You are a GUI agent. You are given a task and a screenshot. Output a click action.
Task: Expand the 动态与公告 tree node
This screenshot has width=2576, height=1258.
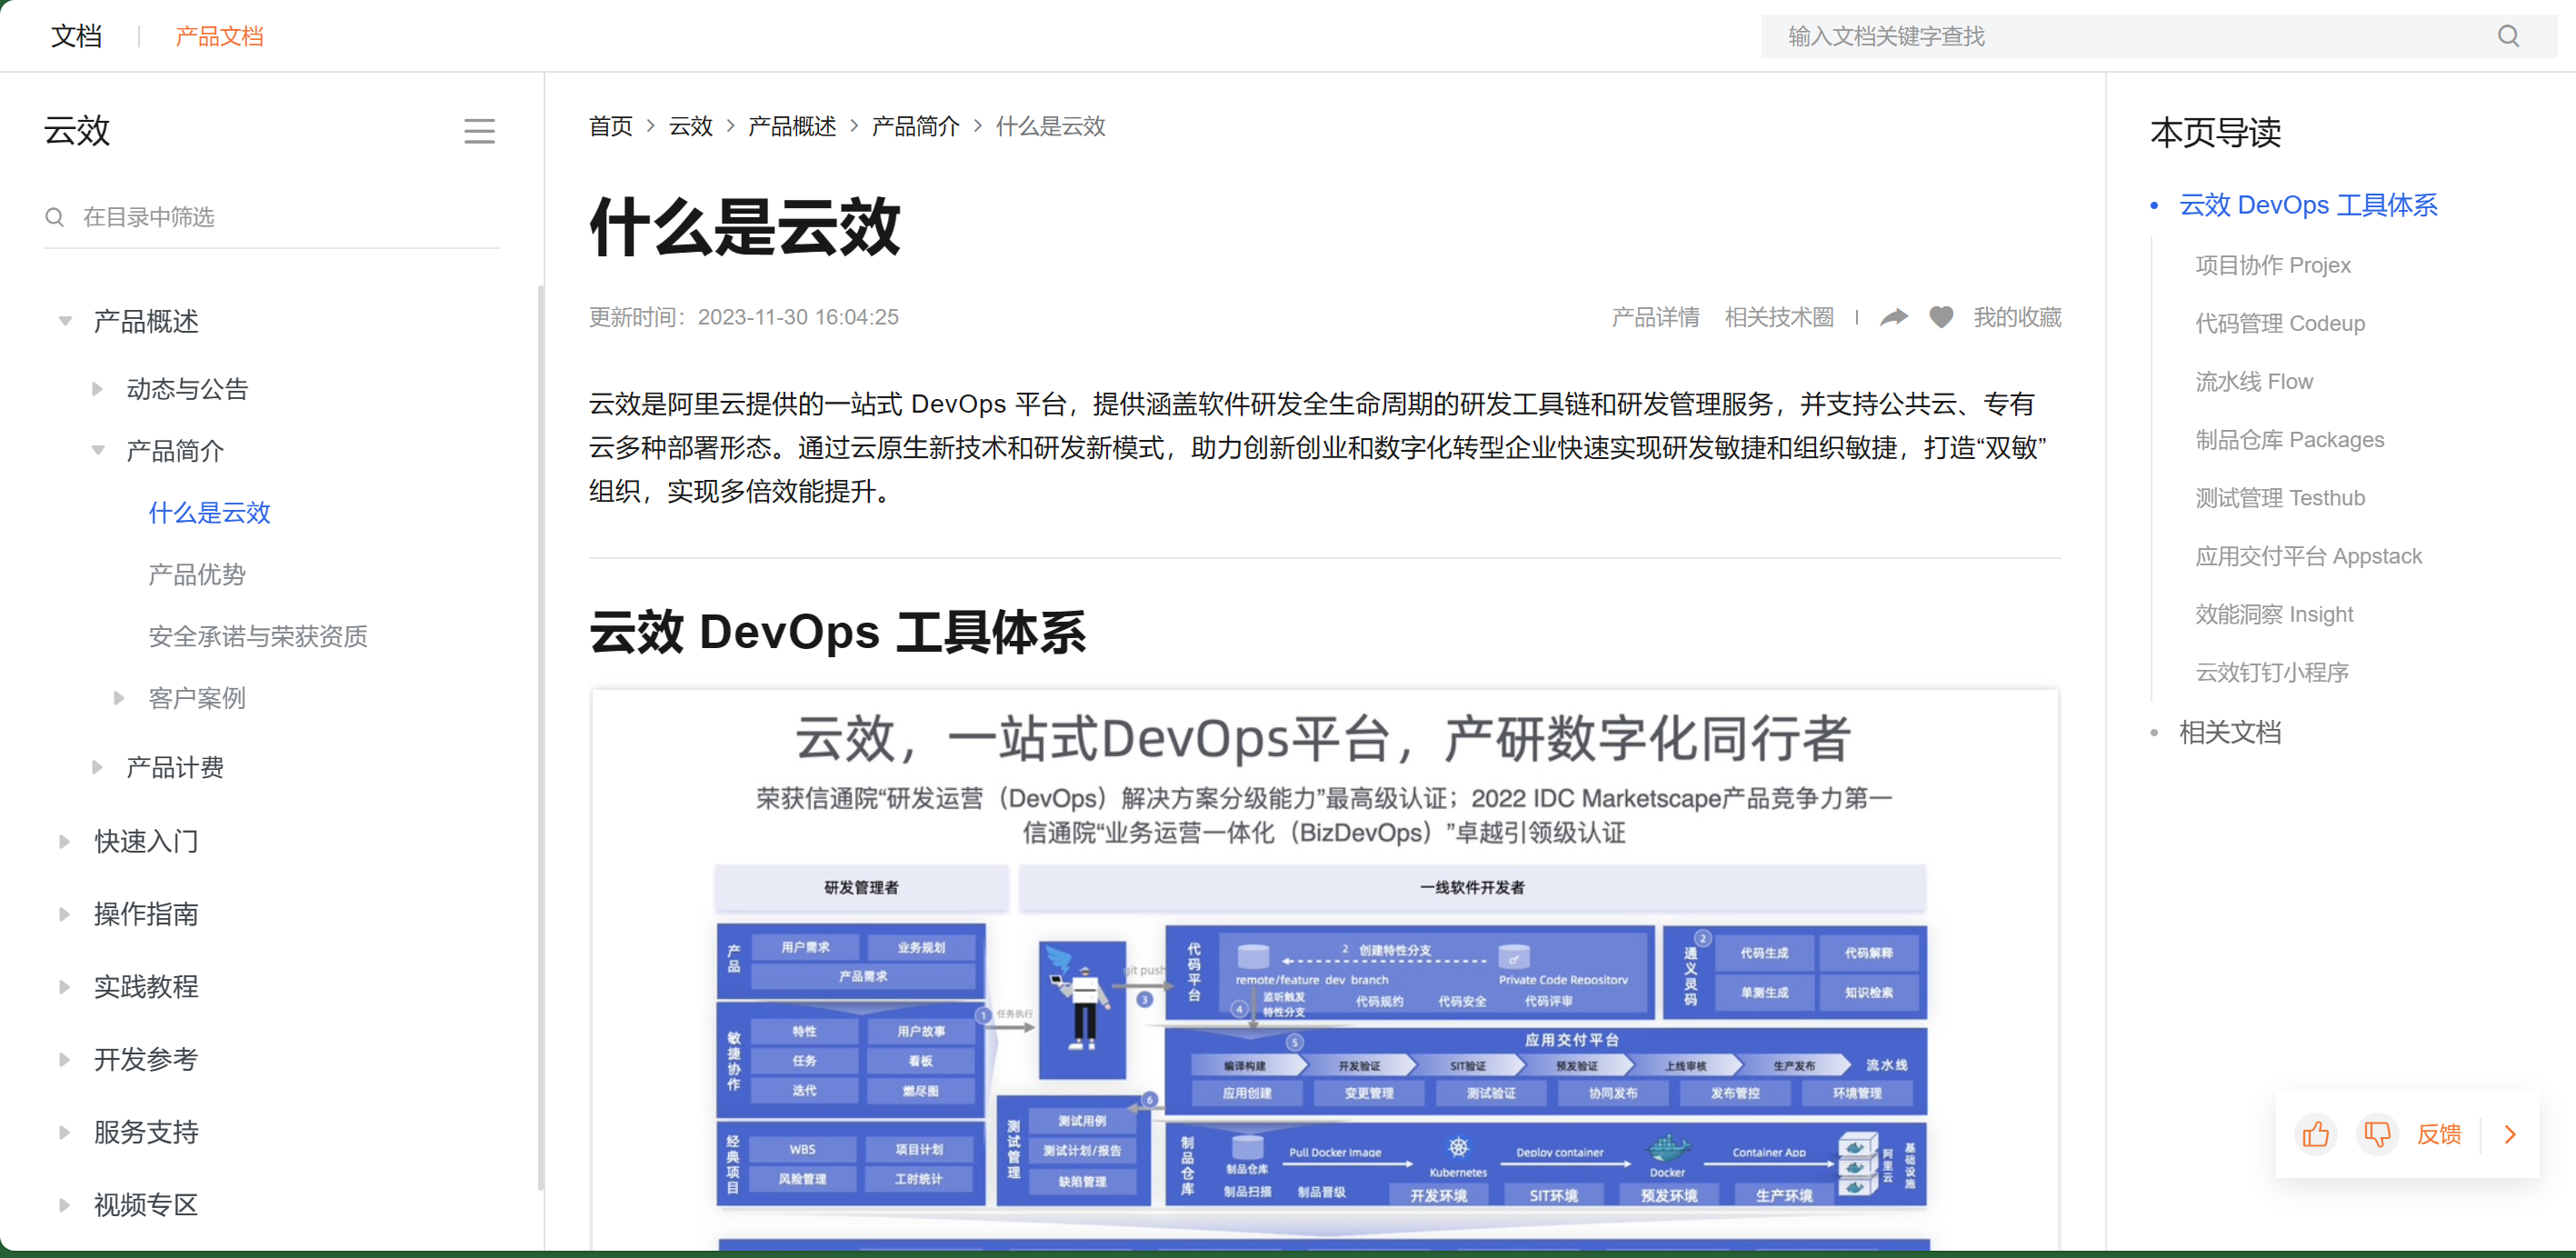coord(97,389)
